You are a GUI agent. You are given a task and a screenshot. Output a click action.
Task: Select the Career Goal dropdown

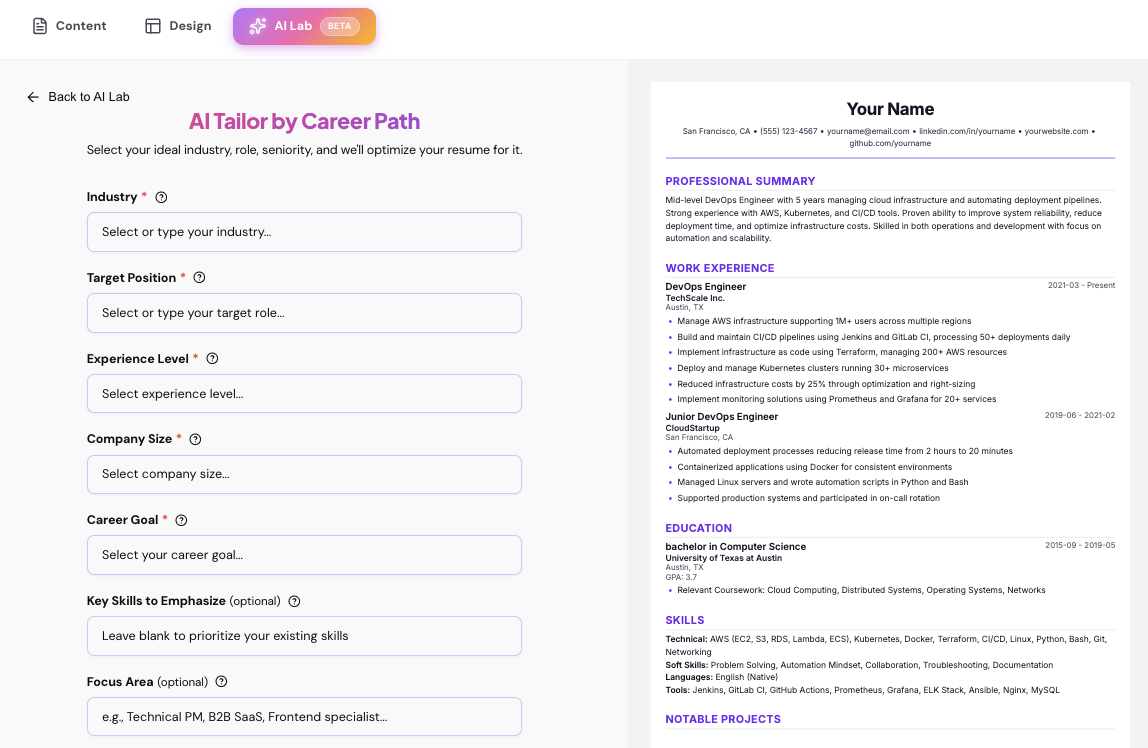[x=304, y=555]
